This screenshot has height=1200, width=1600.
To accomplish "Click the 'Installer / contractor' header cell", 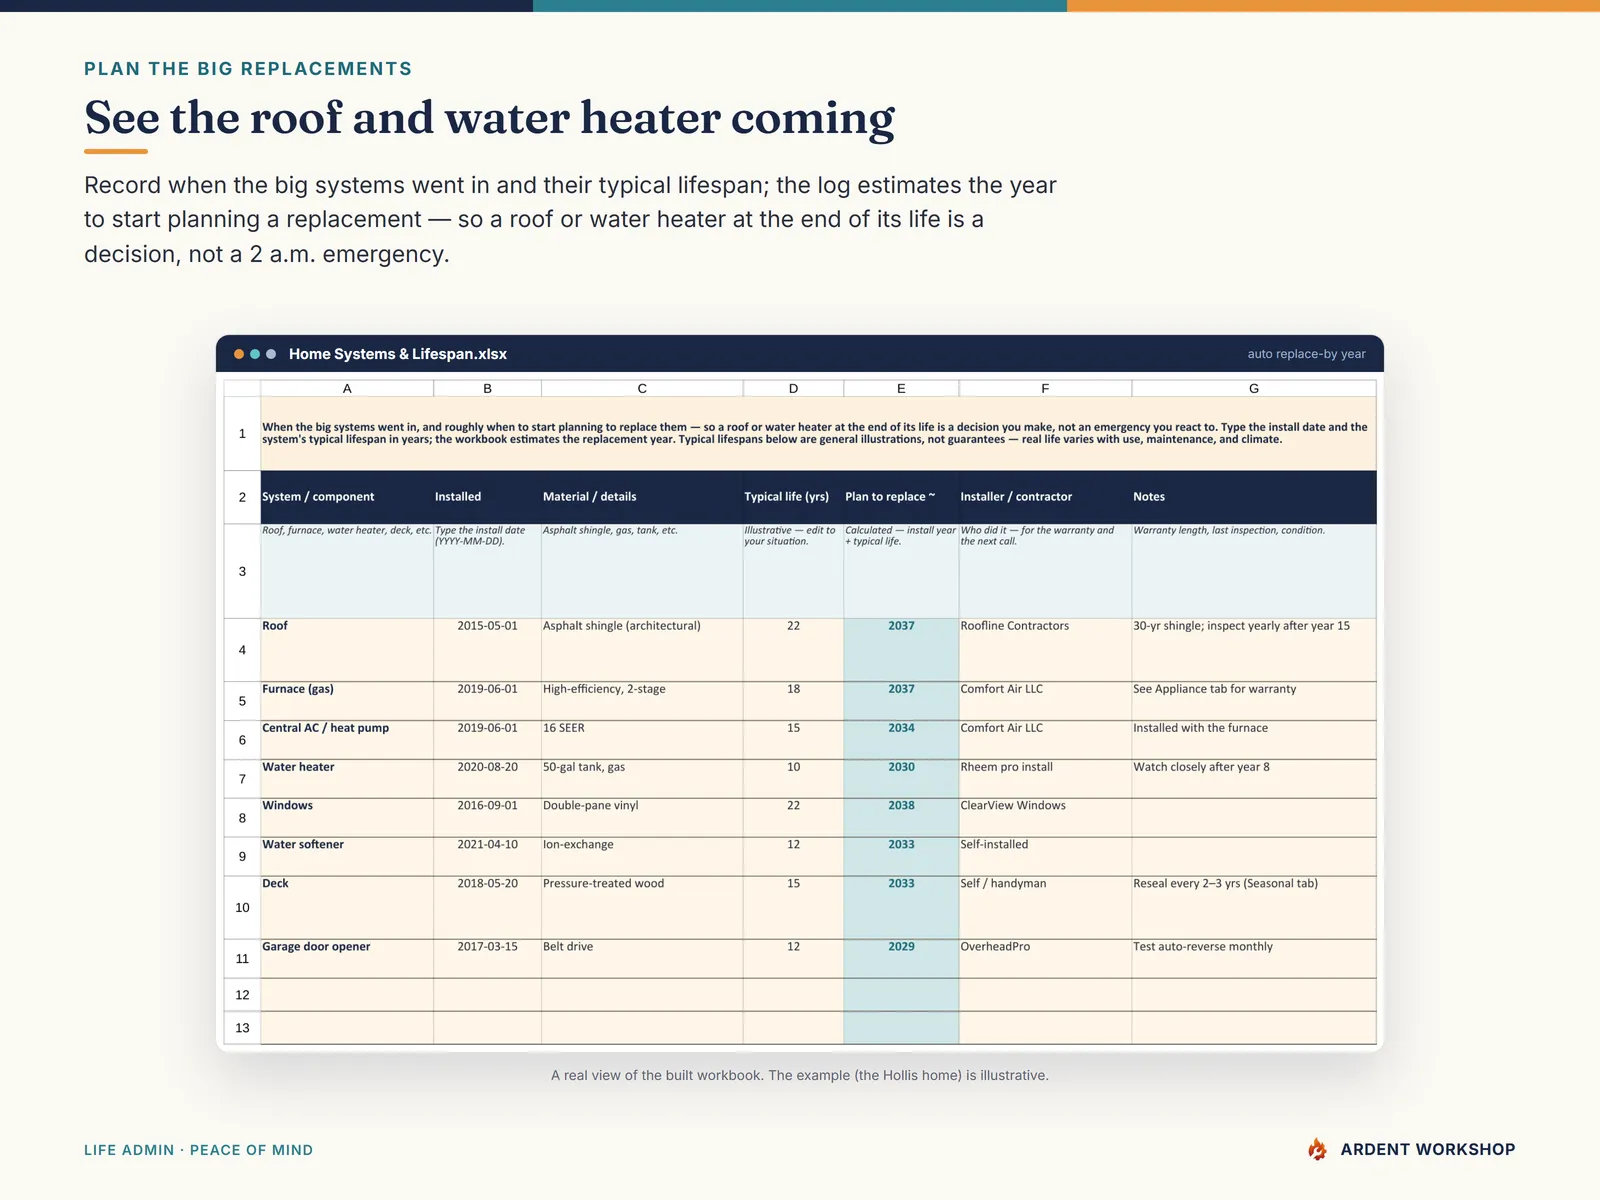I will click(x=1045, y=497).
